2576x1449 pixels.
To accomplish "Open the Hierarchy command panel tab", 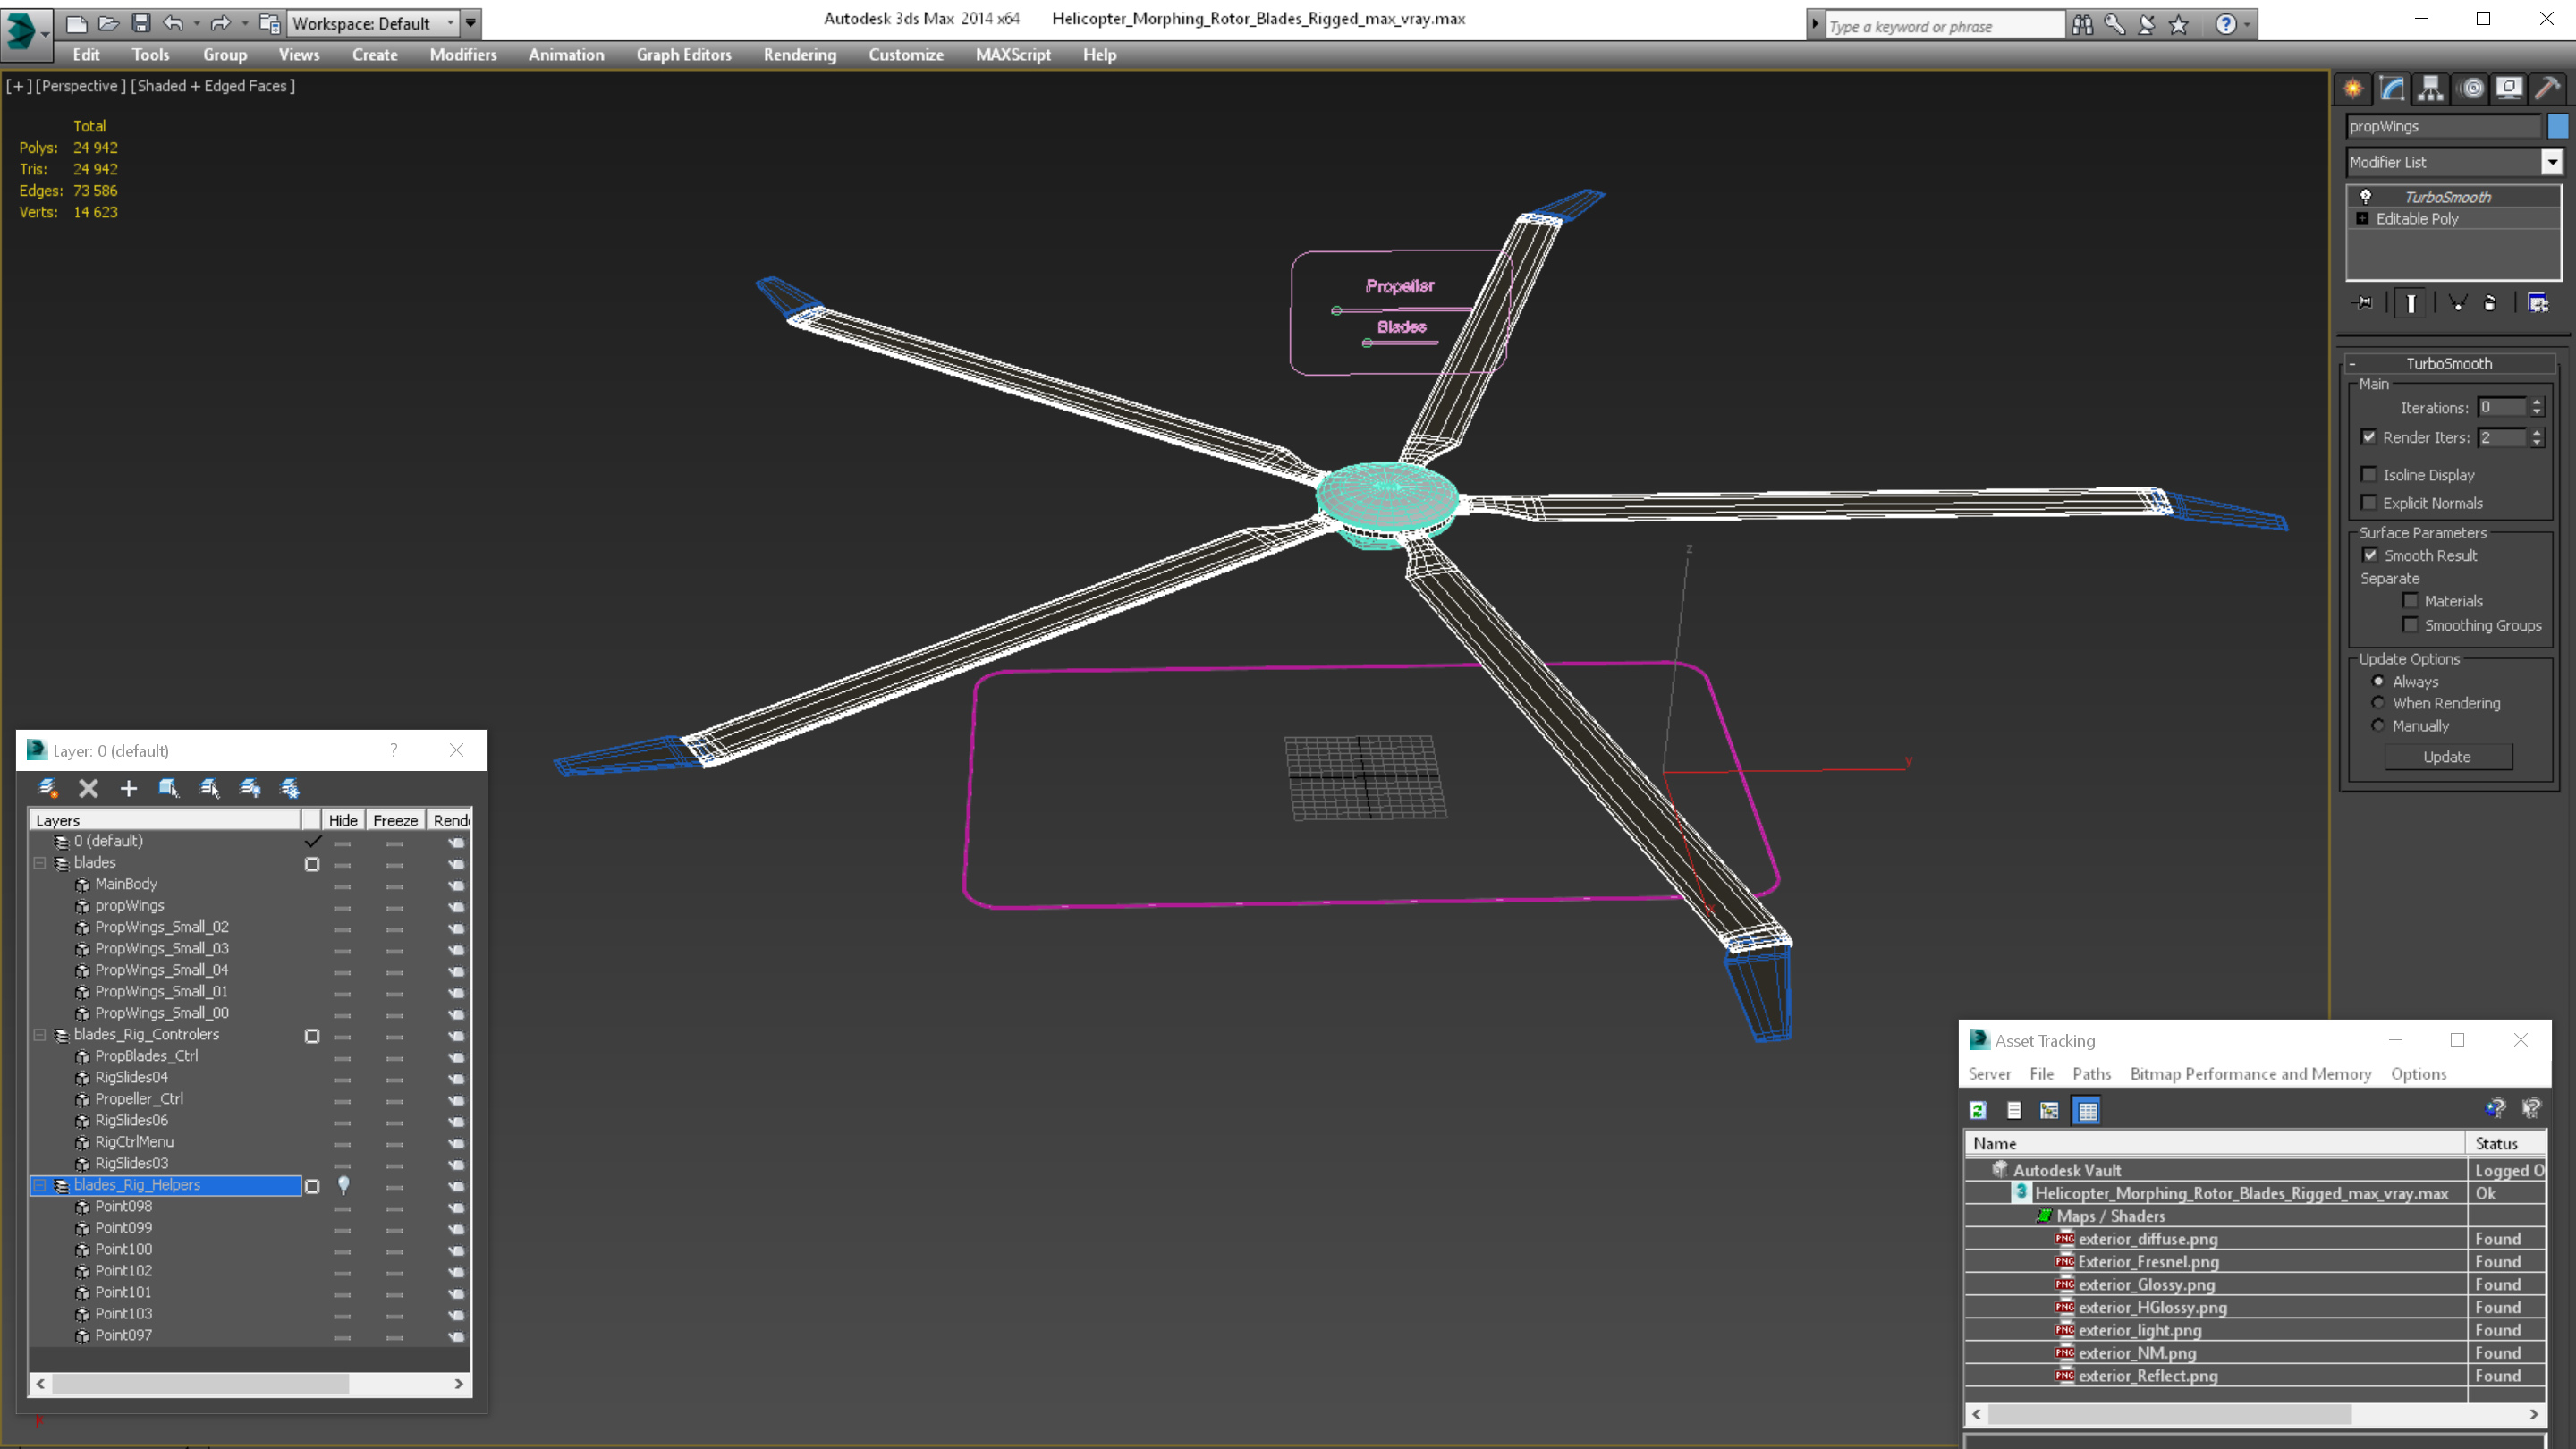I will (2431, 89).
